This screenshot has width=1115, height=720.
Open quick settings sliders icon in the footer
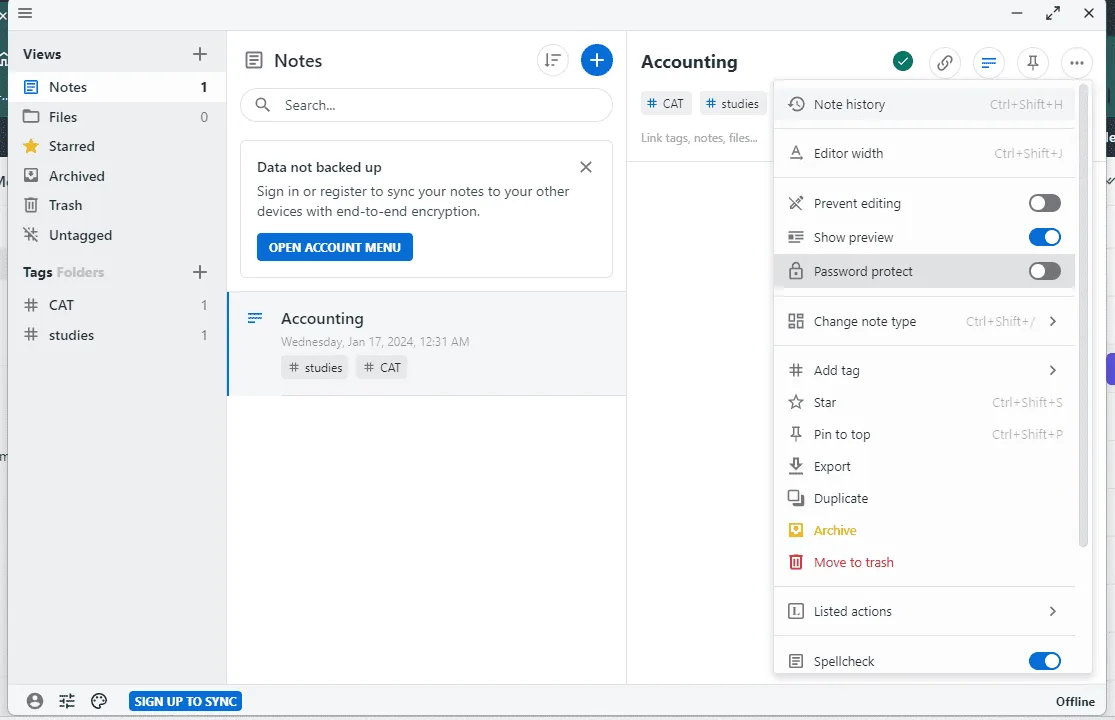tap(67, 702)
